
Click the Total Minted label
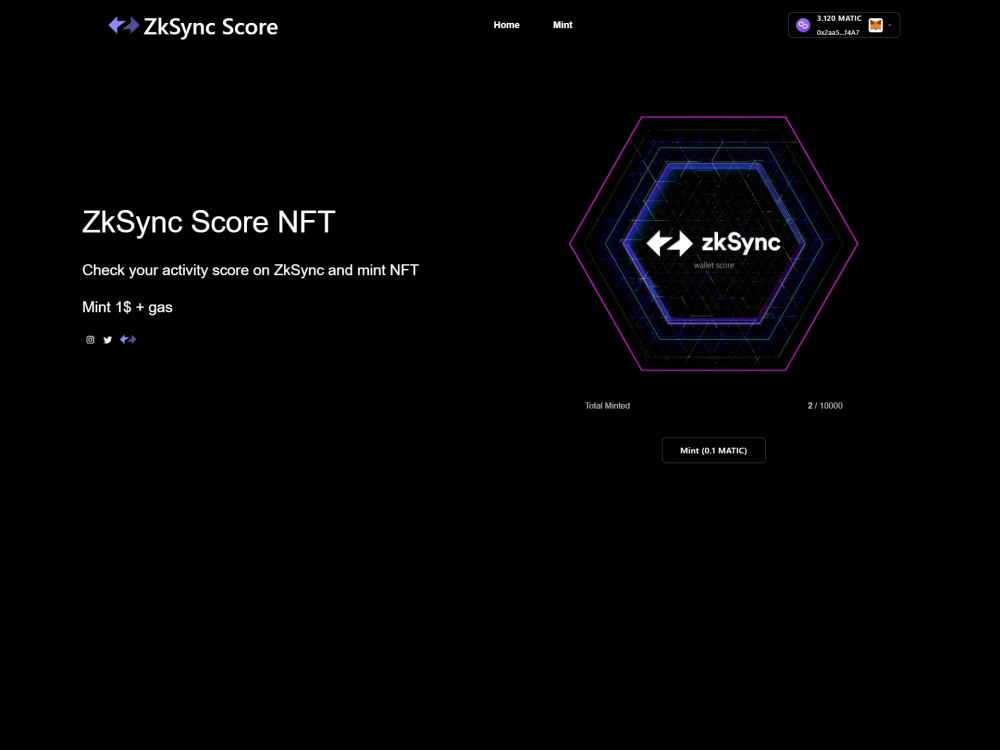click(x=607, y=406)
